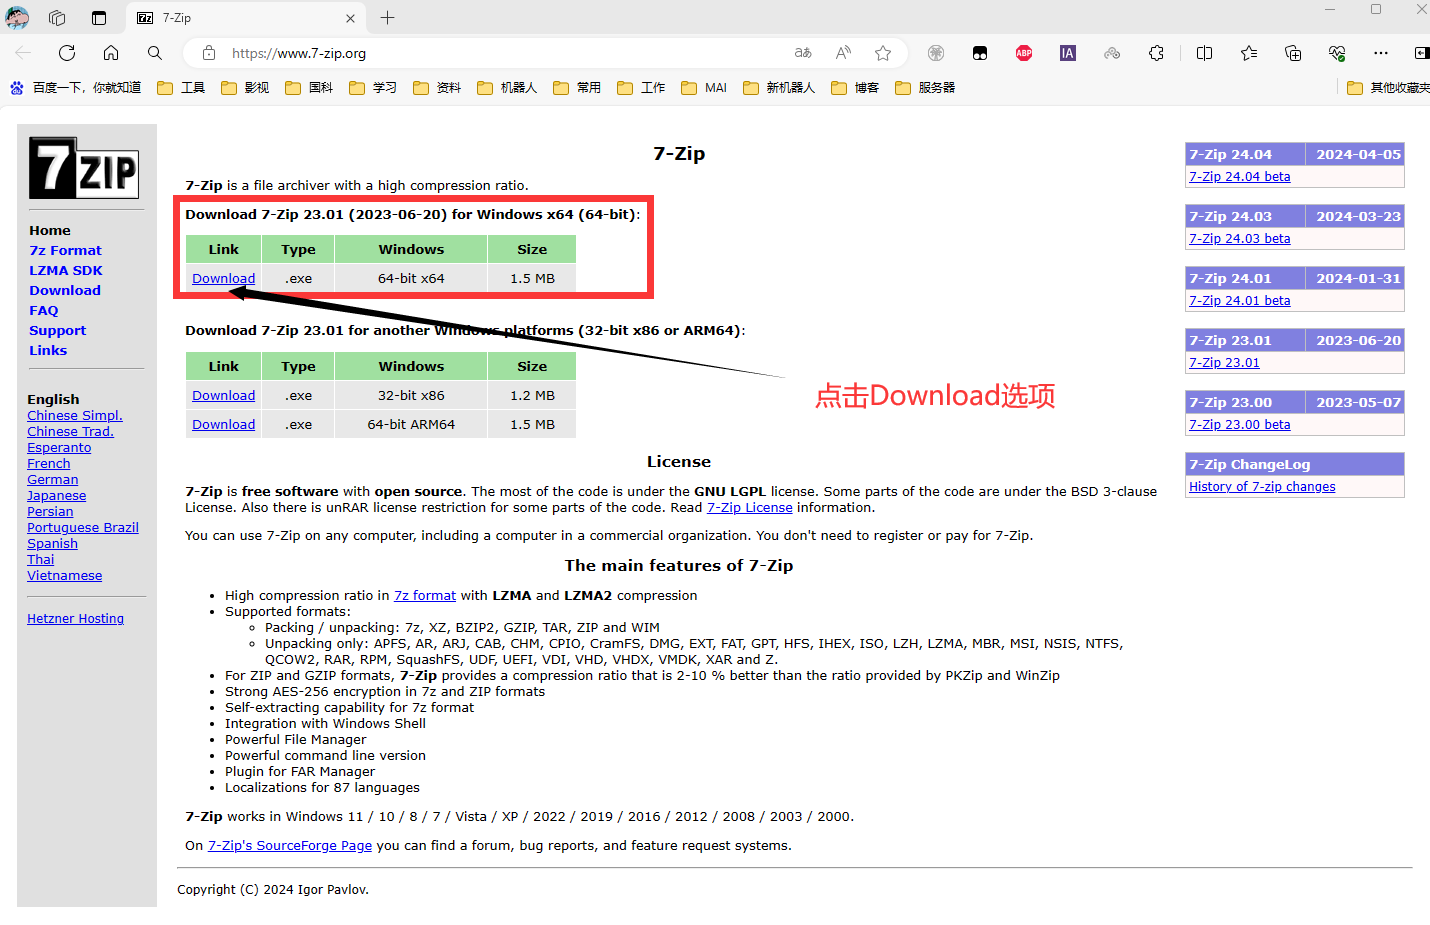This screenshot has width=1430, height=925.
Task: Open the favorites list icon
Action: point(1249,53)
